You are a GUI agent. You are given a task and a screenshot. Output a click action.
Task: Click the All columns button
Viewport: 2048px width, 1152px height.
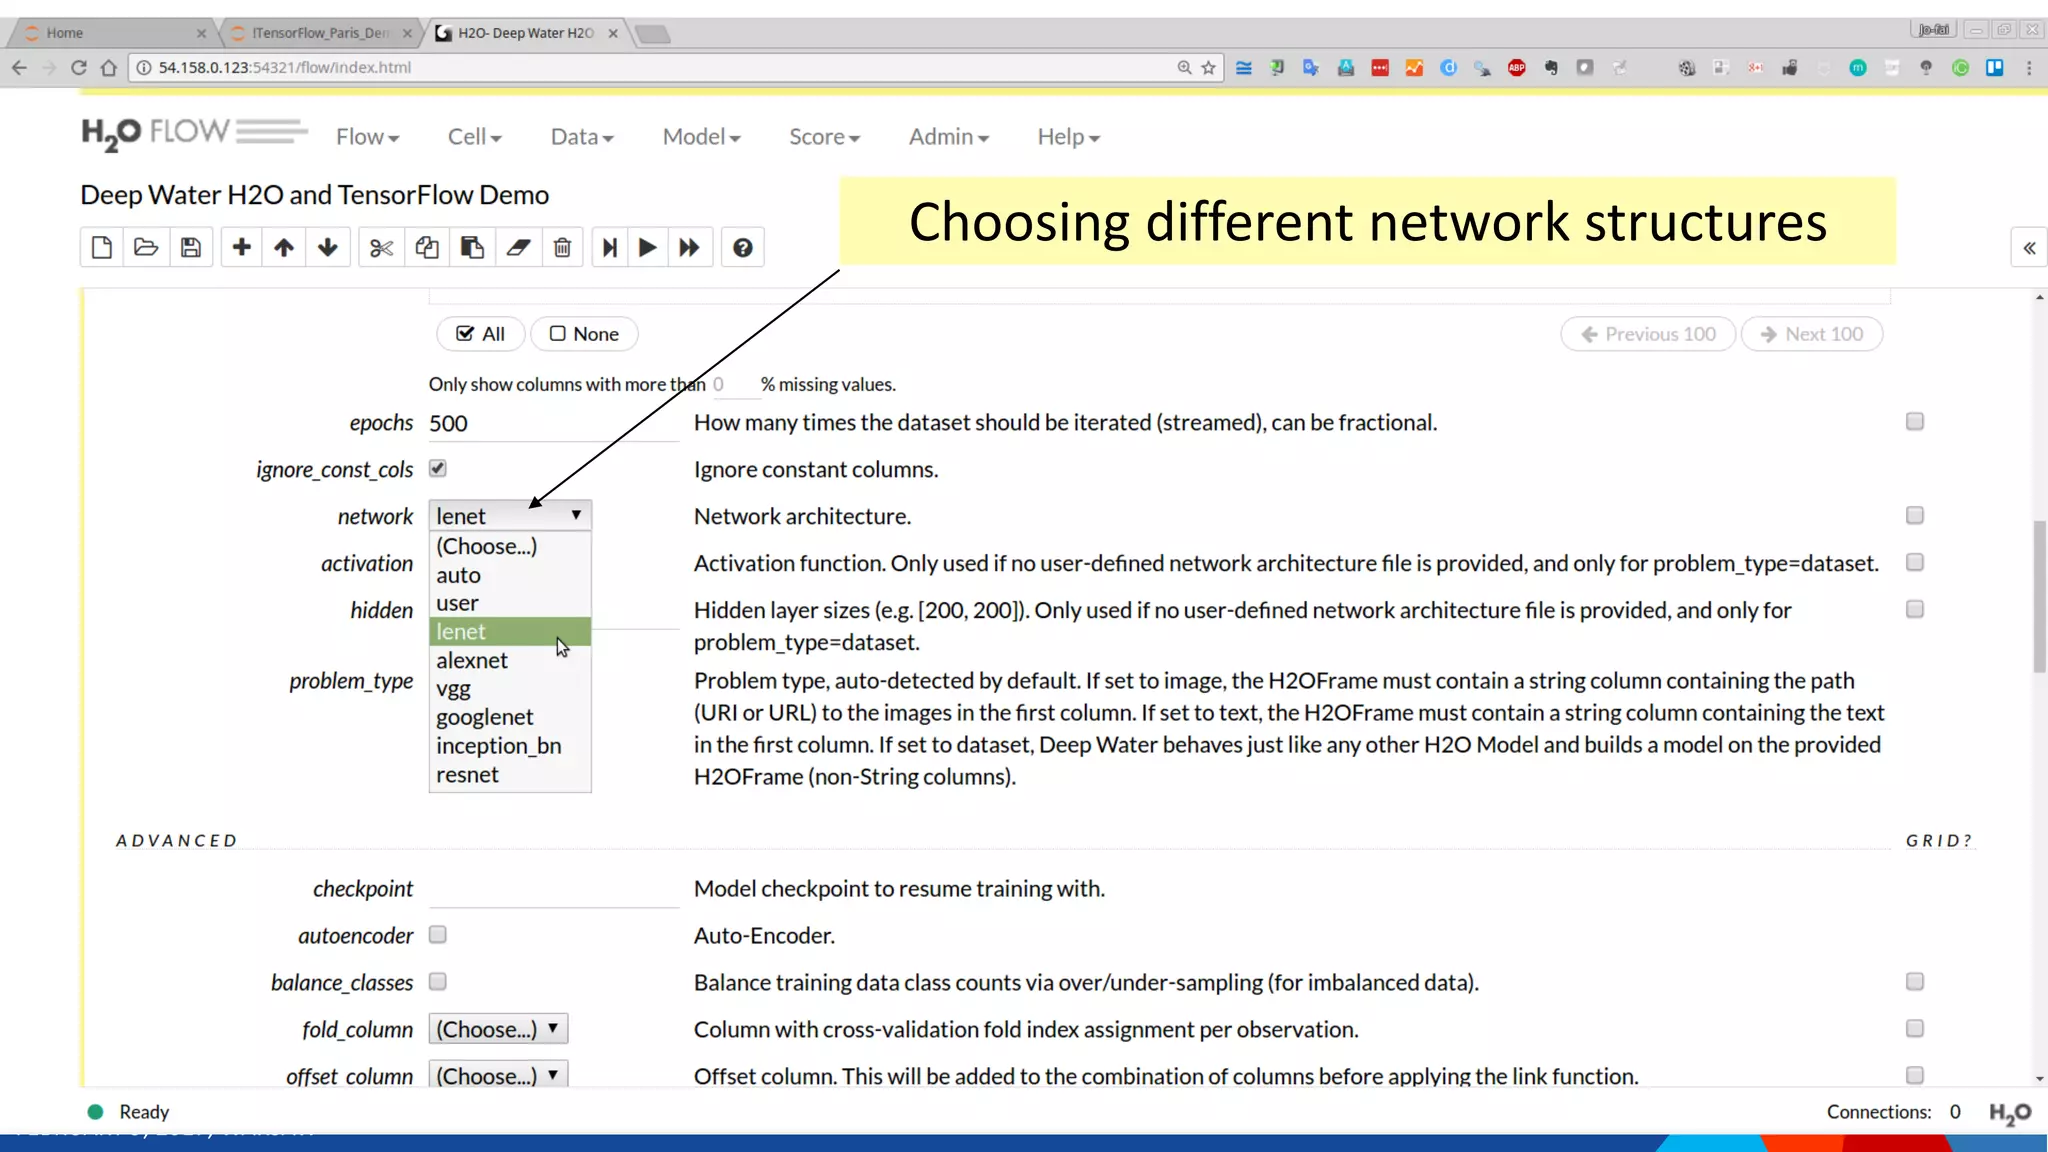481,334
